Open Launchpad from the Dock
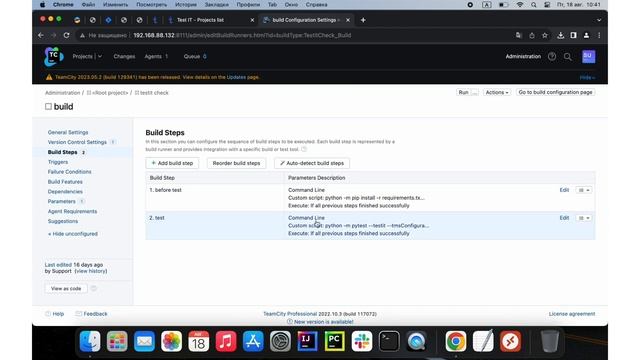Viewport: 640px width, 360px height. 117,341
